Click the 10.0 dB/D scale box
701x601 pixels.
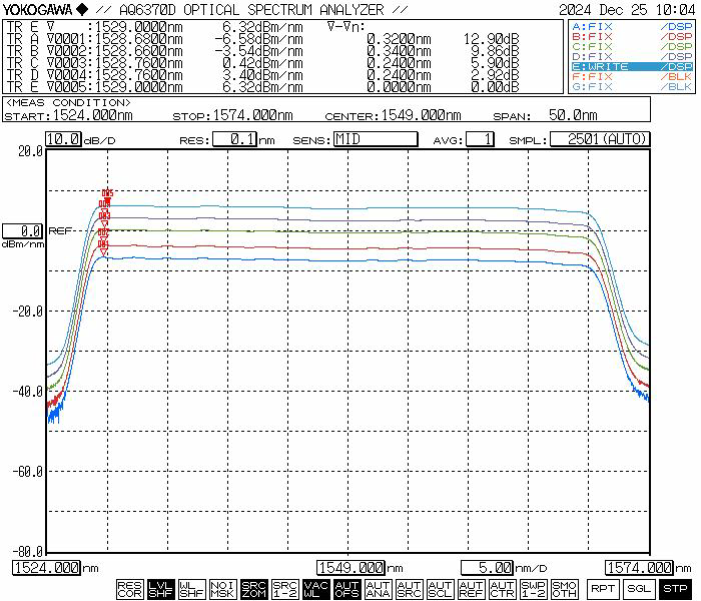[x=63, y=140]
